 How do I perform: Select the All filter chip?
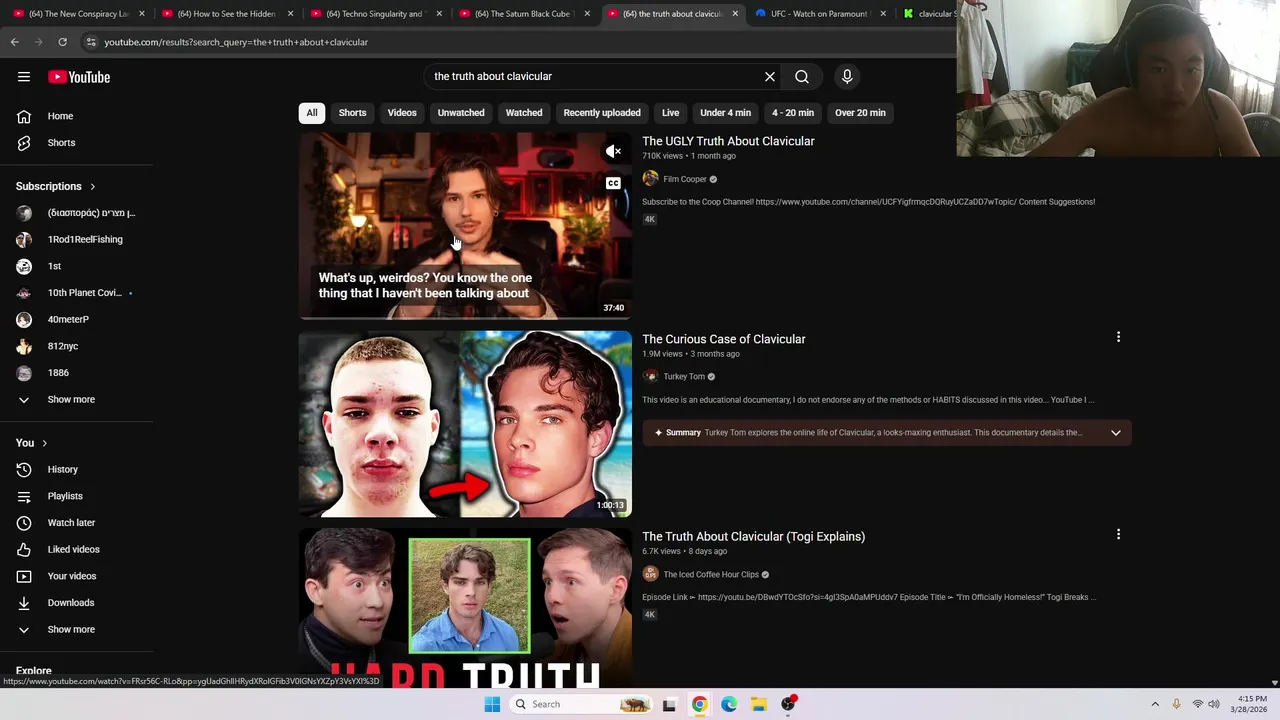(x=312, y=113)
